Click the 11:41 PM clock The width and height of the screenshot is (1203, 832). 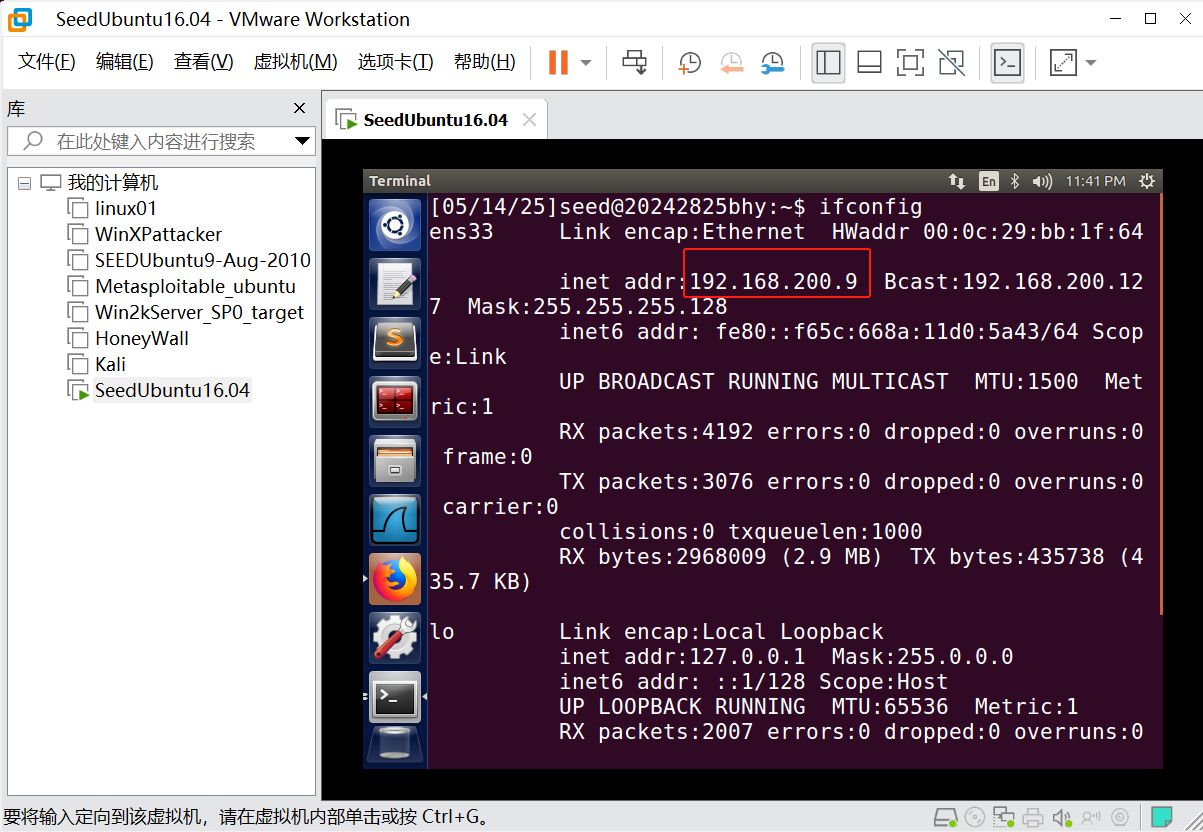click(1095, 181)
